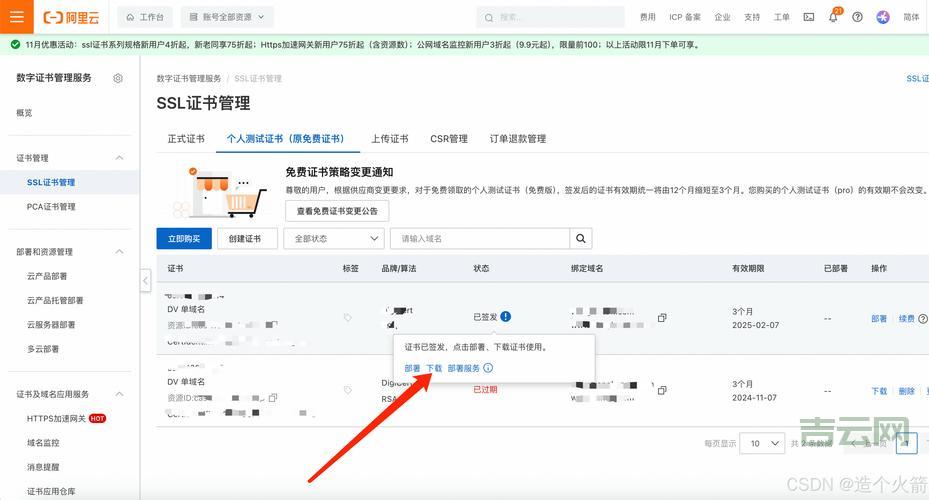Image resolution: width=929 pixels, height=500 pixels.
Task: Open 云产品部署 in the sidebar
Action: pyautogui.click(x=47, y=276)
